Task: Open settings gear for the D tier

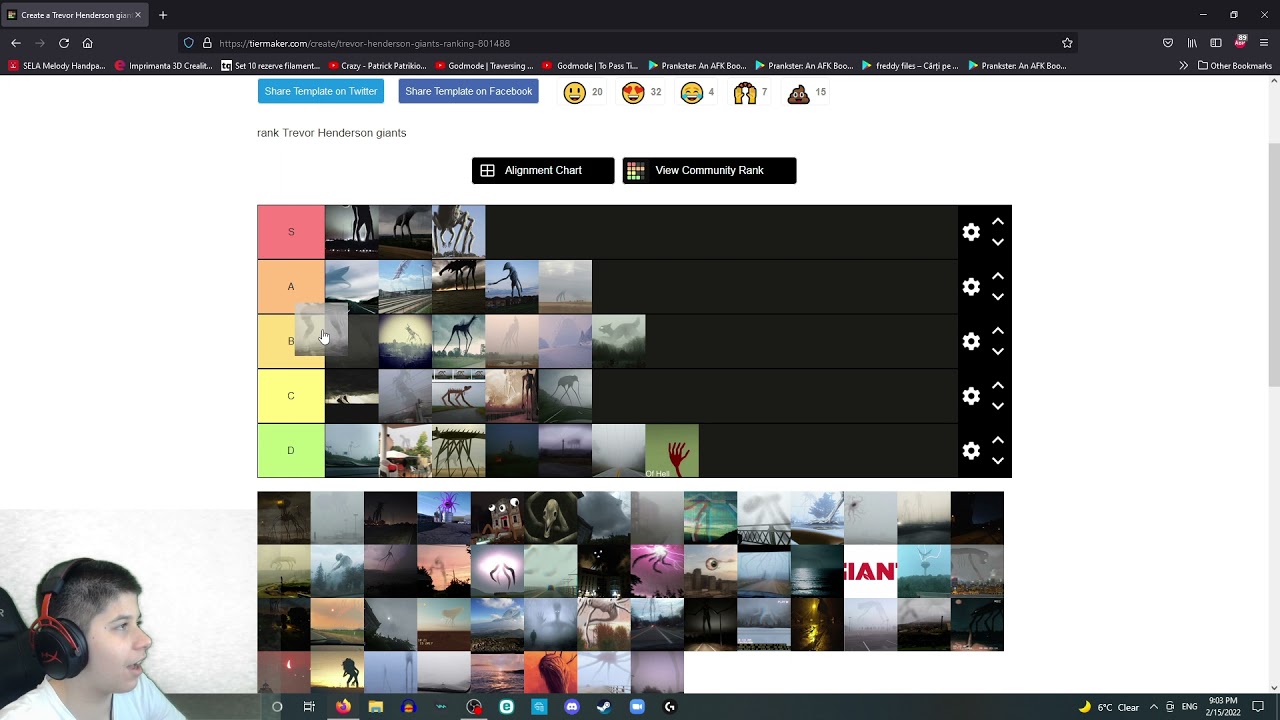Action: [x=971, y=451]
